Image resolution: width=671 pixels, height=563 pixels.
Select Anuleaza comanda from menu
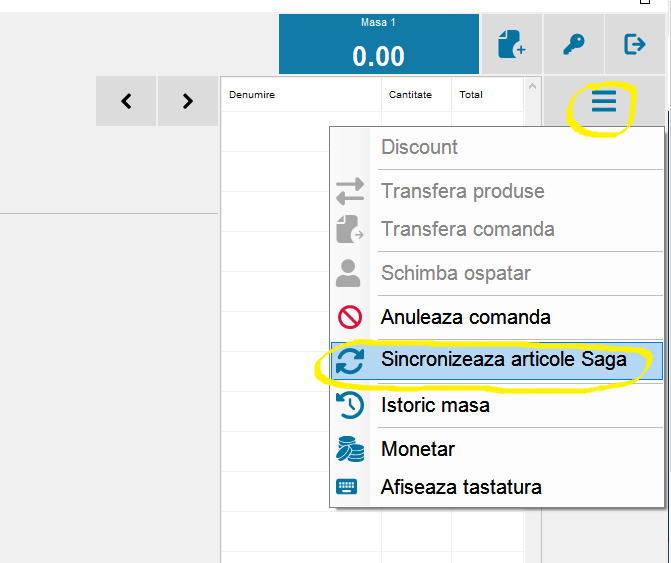click(465, 317)
